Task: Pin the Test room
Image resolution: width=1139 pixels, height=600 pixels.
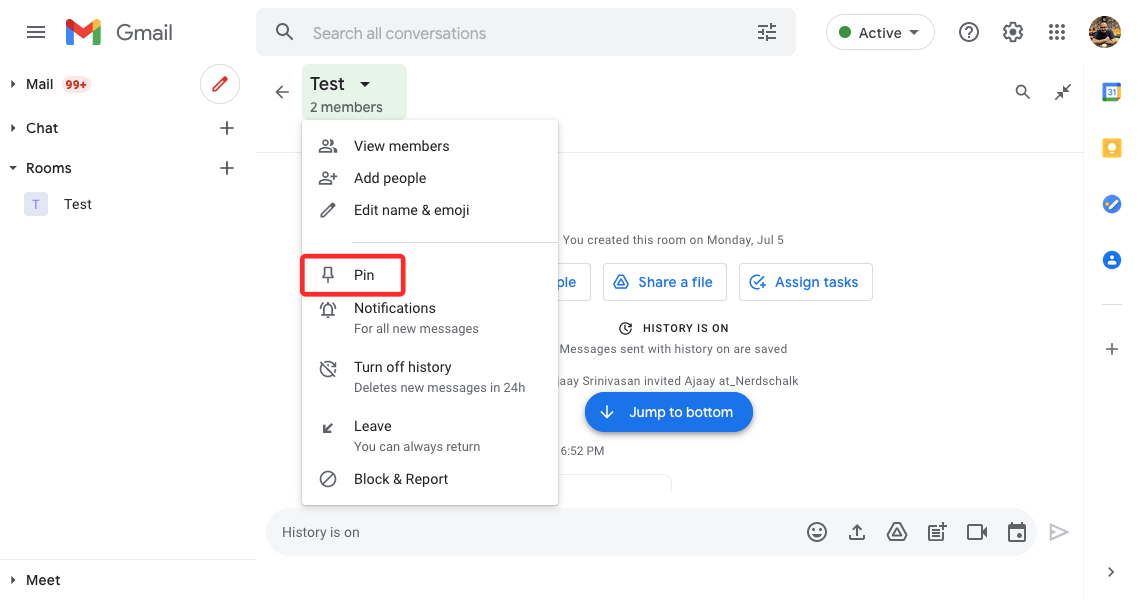Action: pyautogui.click(x=364, y=275)
